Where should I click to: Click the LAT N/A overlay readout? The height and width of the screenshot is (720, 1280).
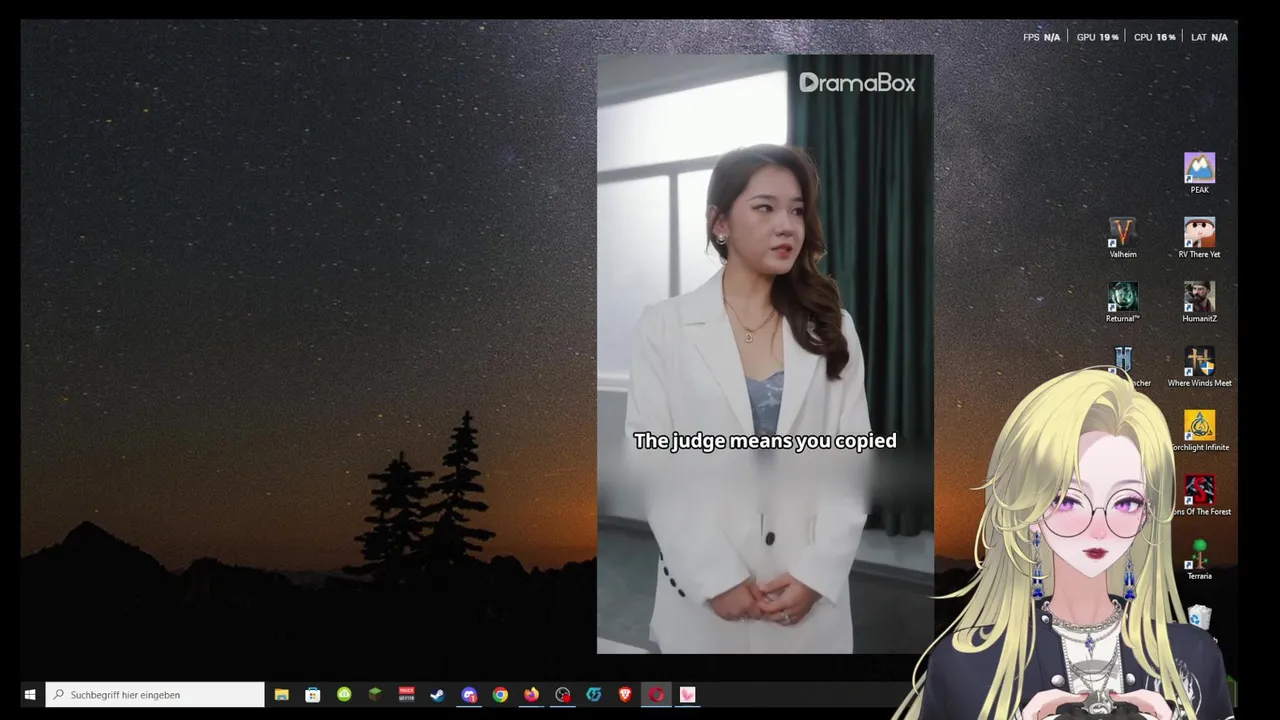(x=1209, y=37)
